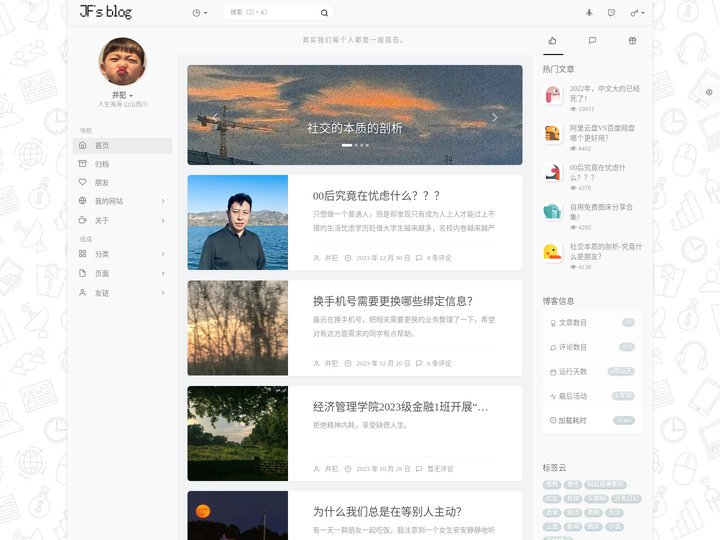
Task: Click the profile avatar image
Action: (x=122, y=62)
